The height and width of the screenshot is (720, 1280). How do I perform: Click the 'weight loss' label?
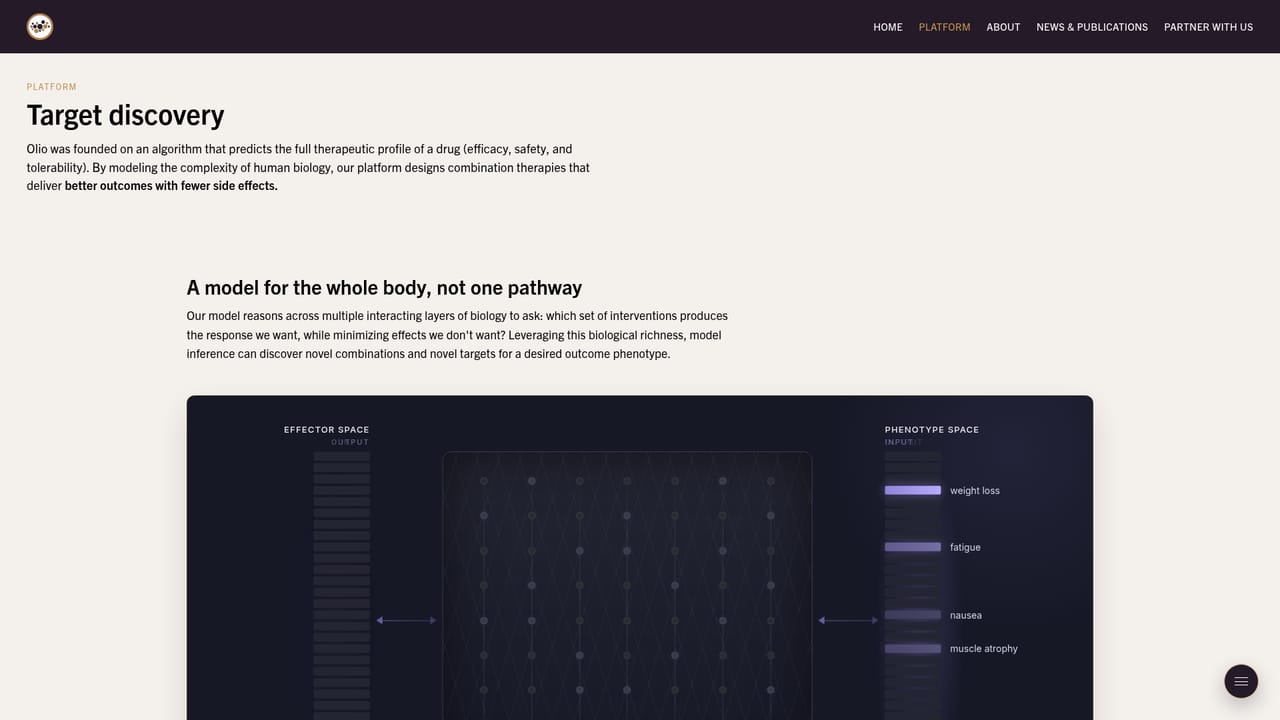pos(975,491)
